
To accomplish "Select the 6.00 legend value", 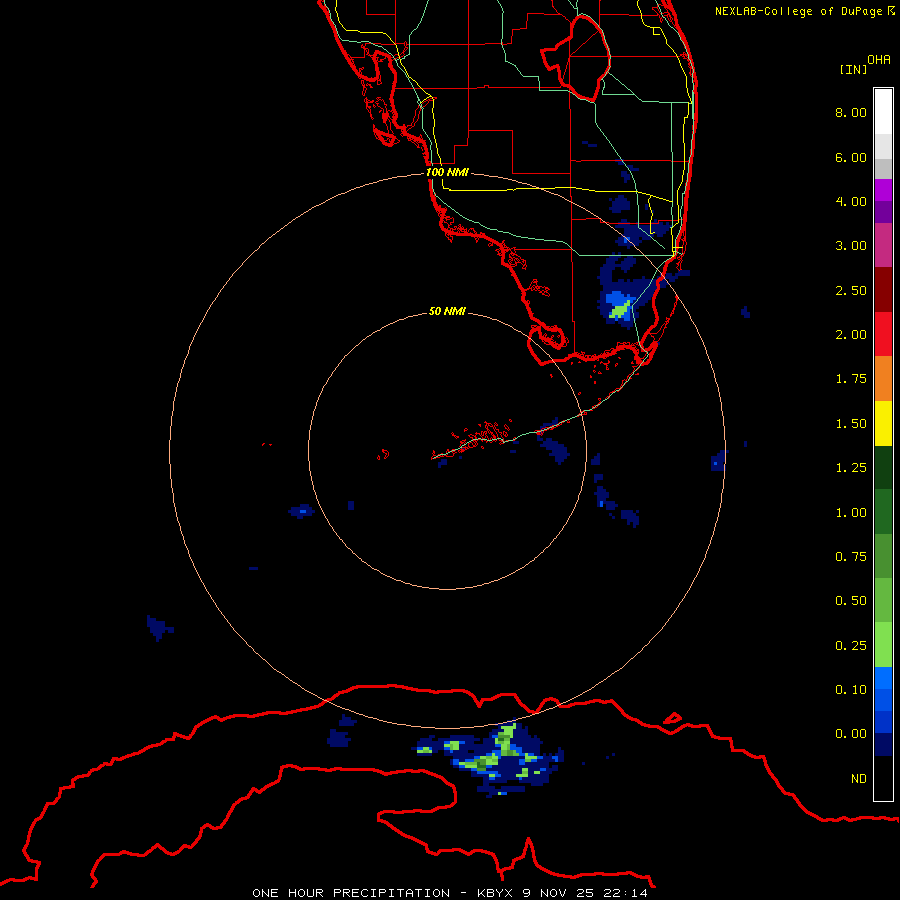I will tap(851, 157).
